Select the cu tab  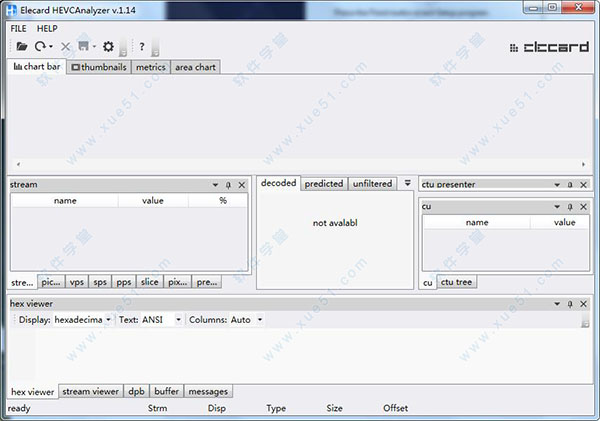point(427,282)
